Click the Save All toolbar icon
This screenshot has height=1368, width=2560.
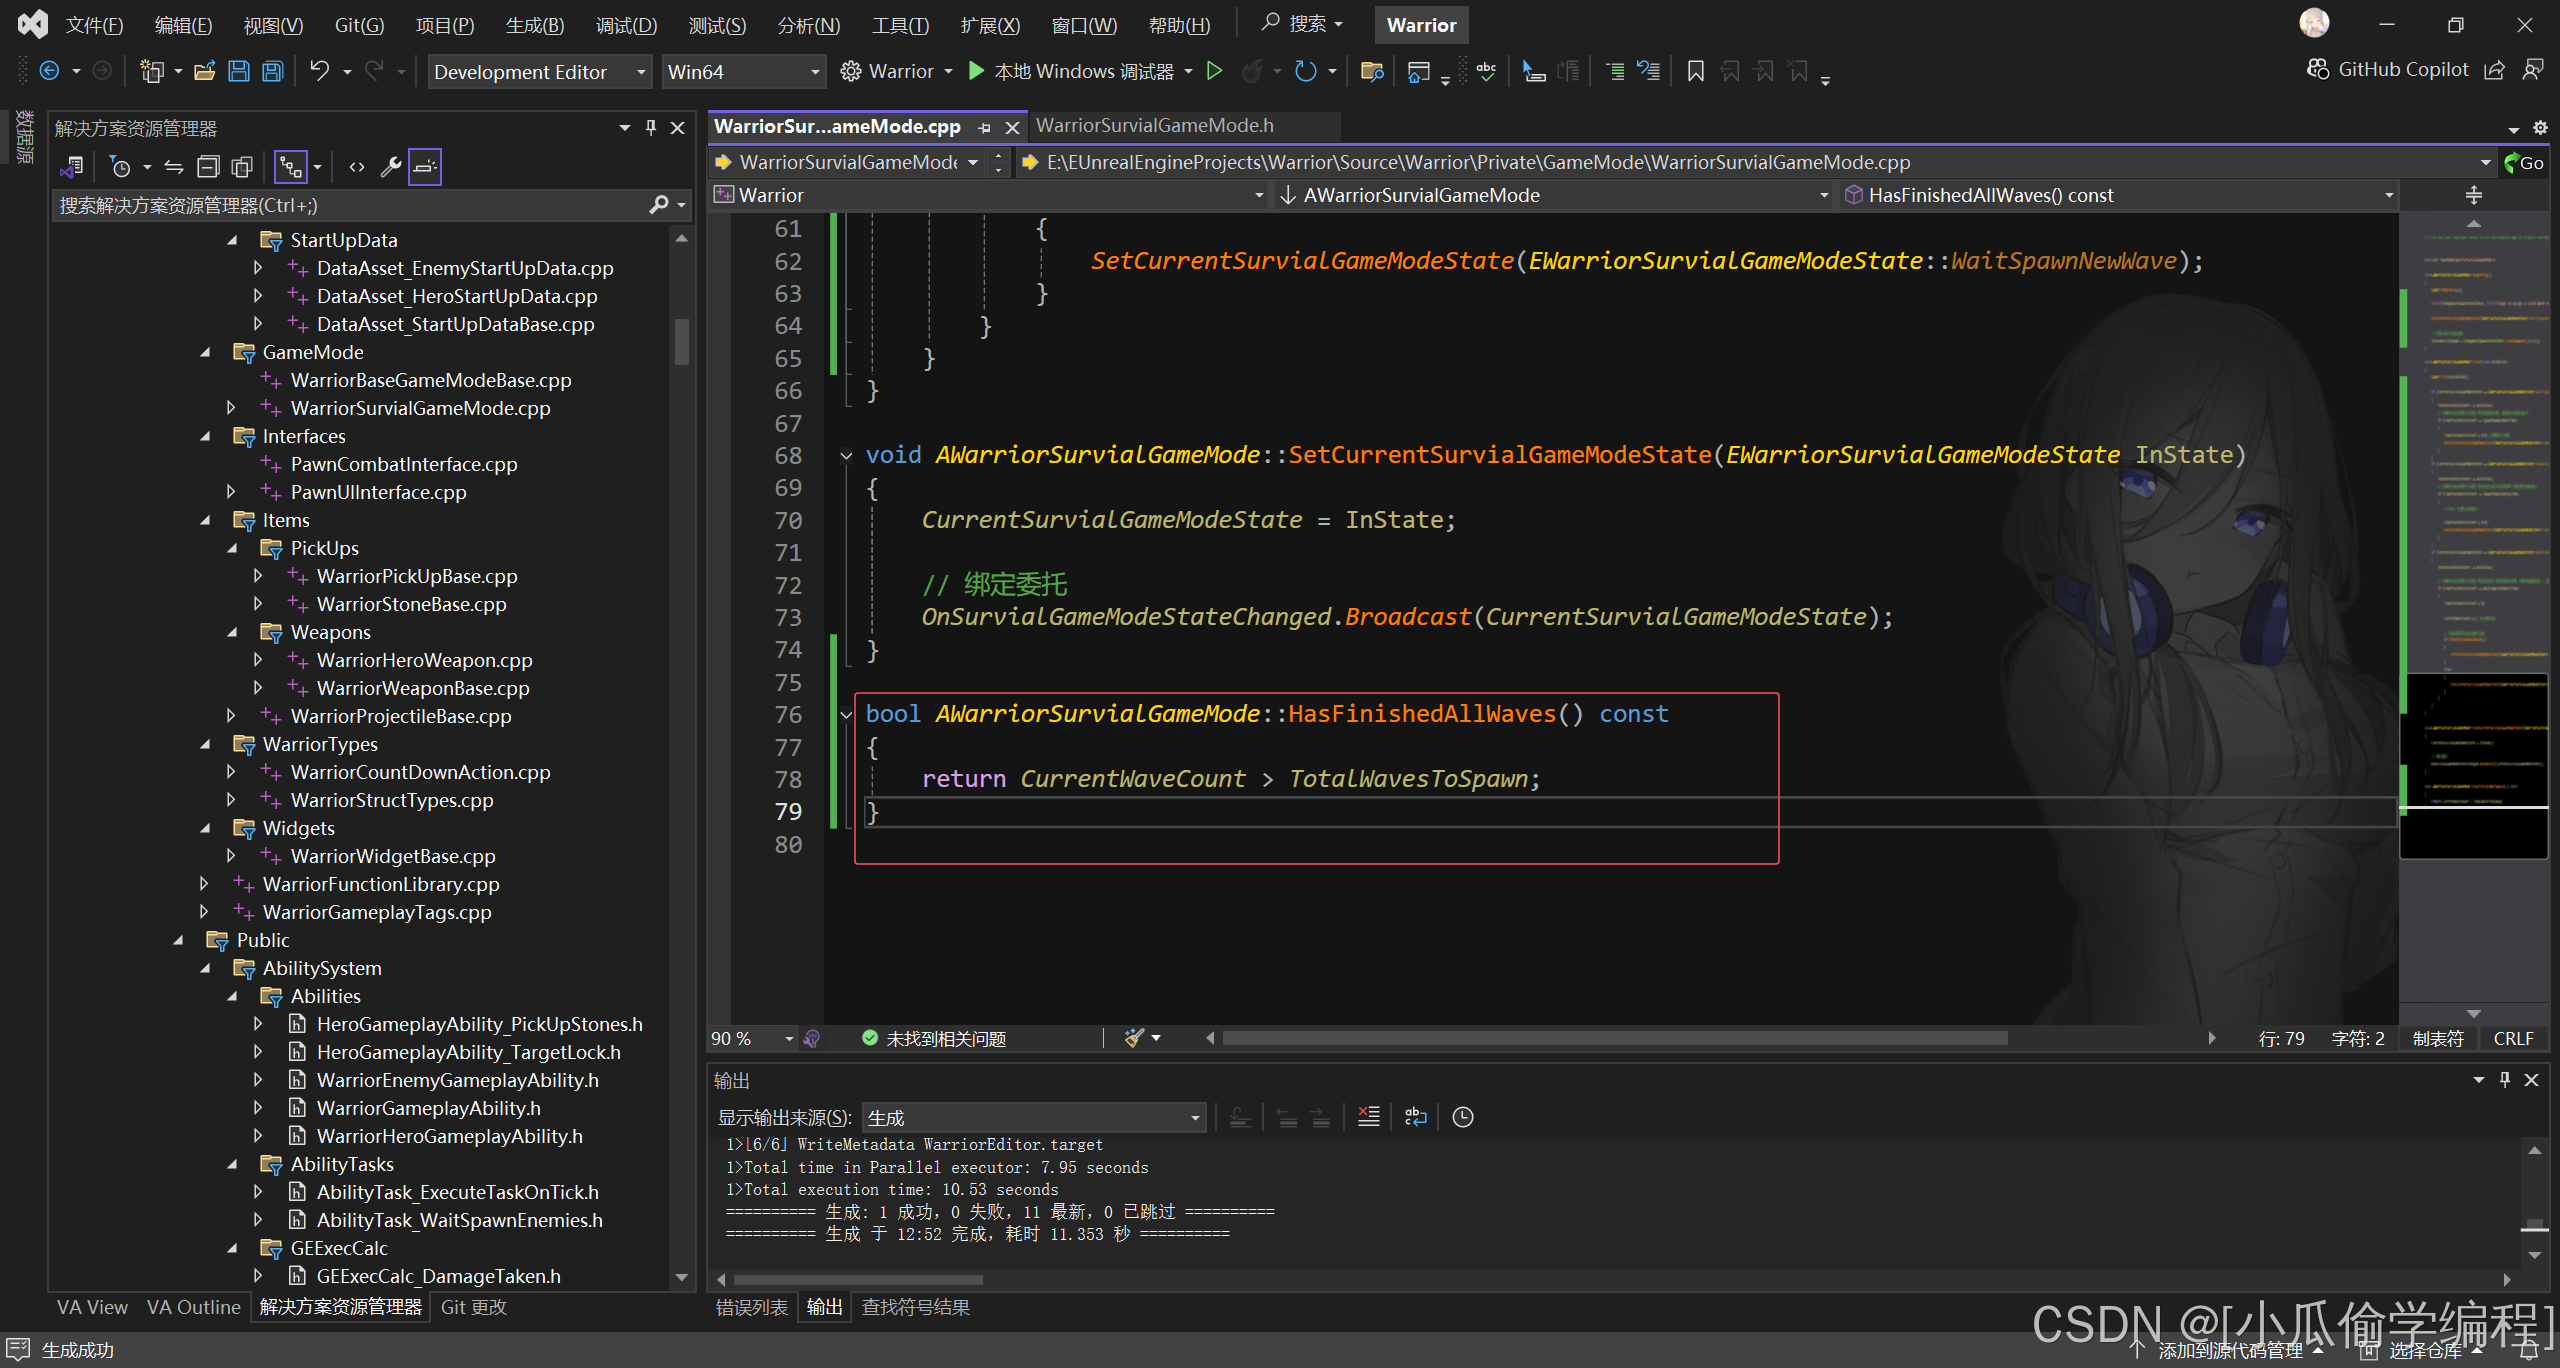(272, 71)
